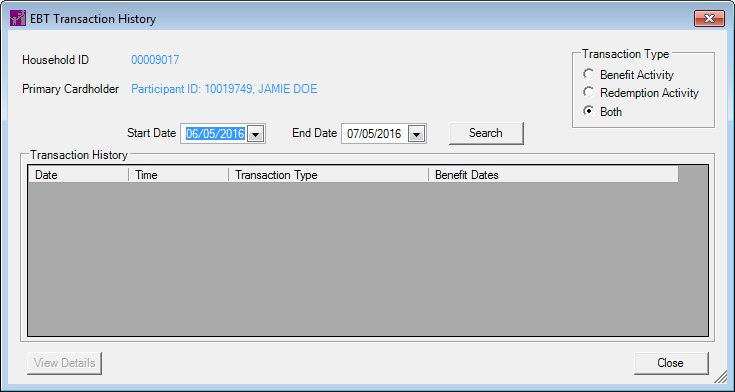This screenshot has width=735, height=392.
Task: Click the EBT app icon in title bar
Action: (18, 18)
